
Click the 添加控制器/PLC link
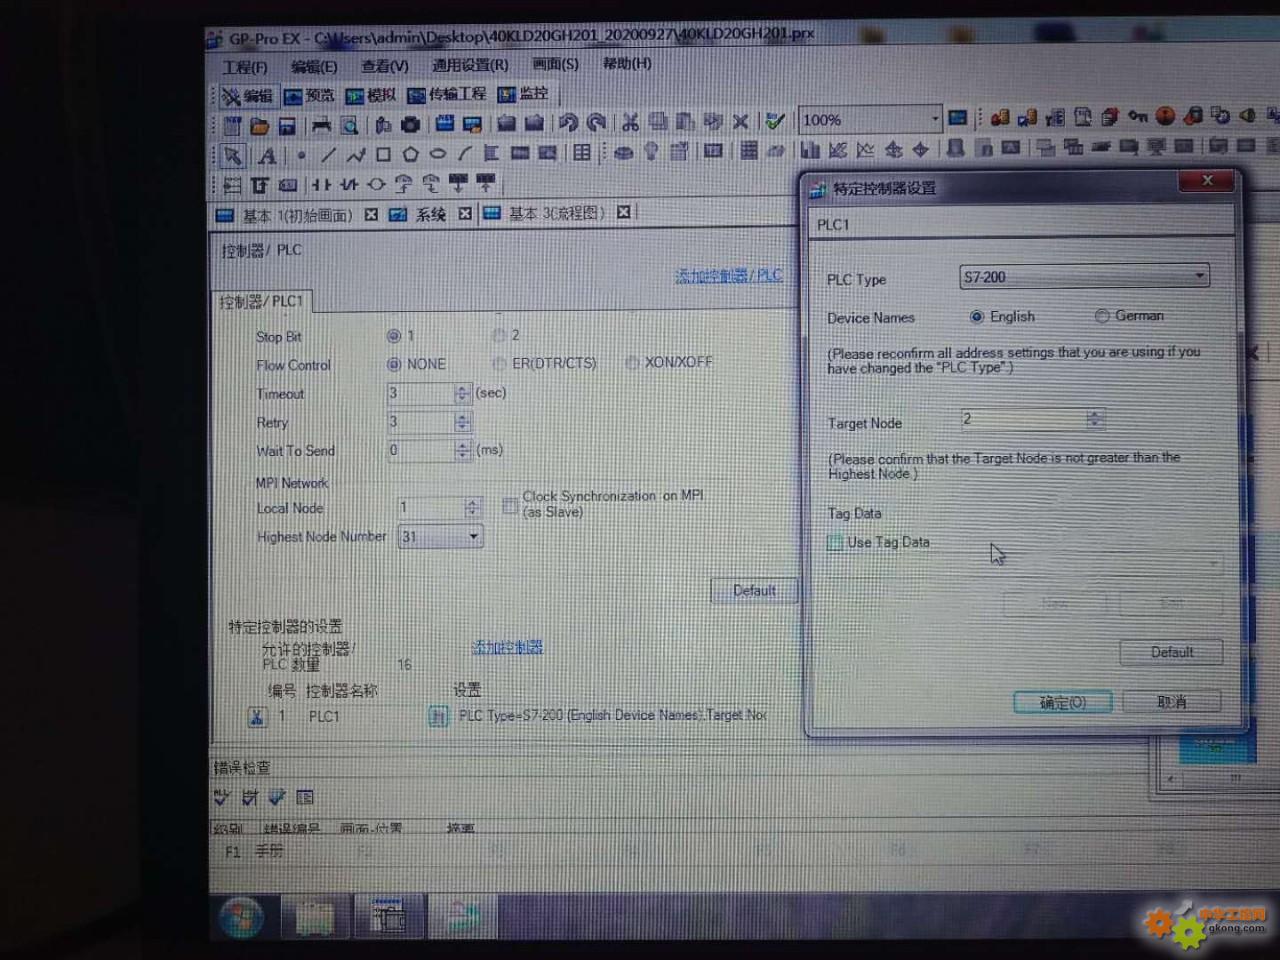(x=729, y=276)
